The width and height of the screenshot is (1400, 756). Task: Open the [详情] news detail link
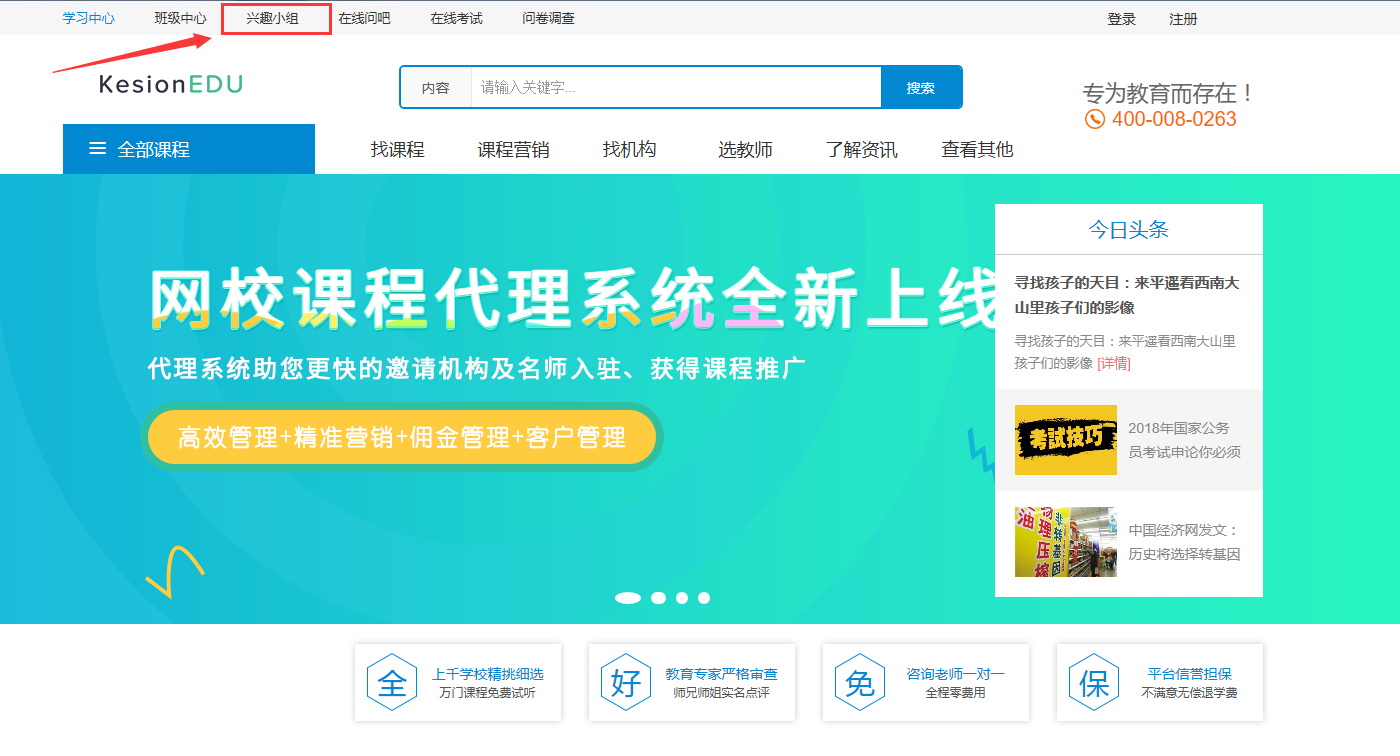pyautogui.click(x=1114, y=363)
